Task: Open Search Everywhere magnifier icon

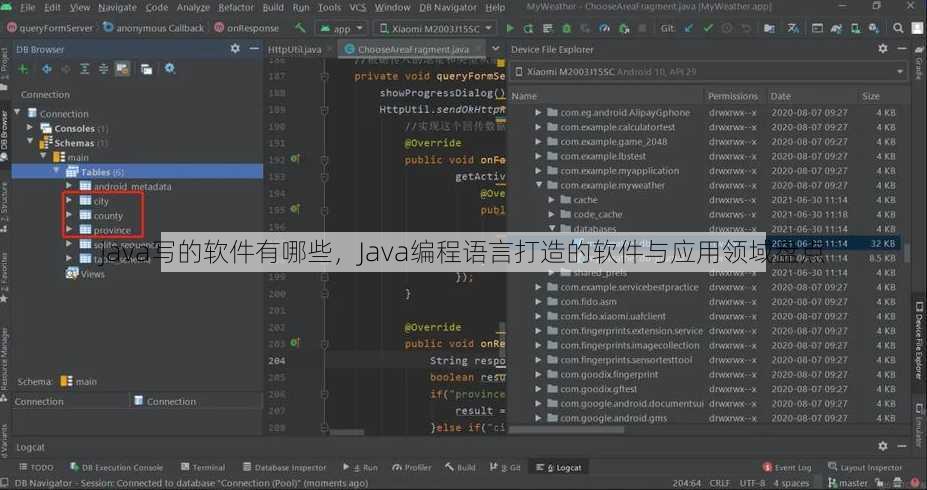Action: tap(898, 28)
